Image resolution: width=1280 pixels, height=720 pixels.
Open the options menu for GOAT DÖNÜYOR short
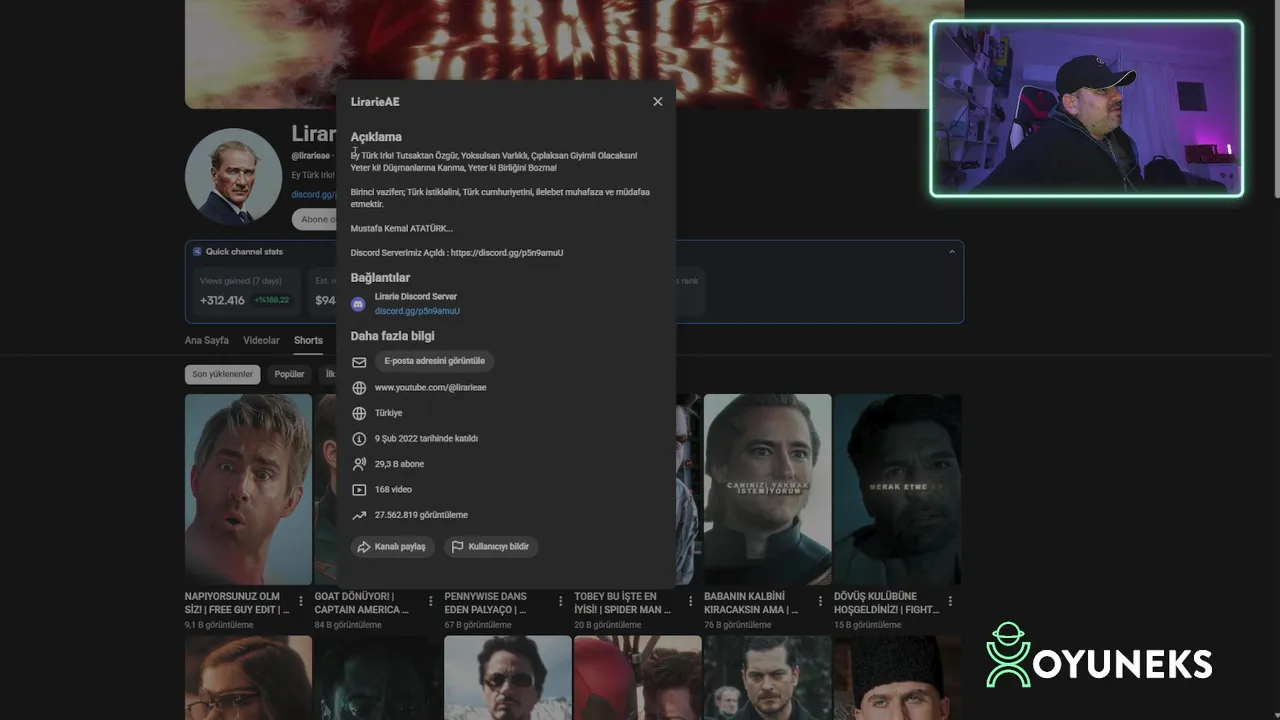pos(431,602)
